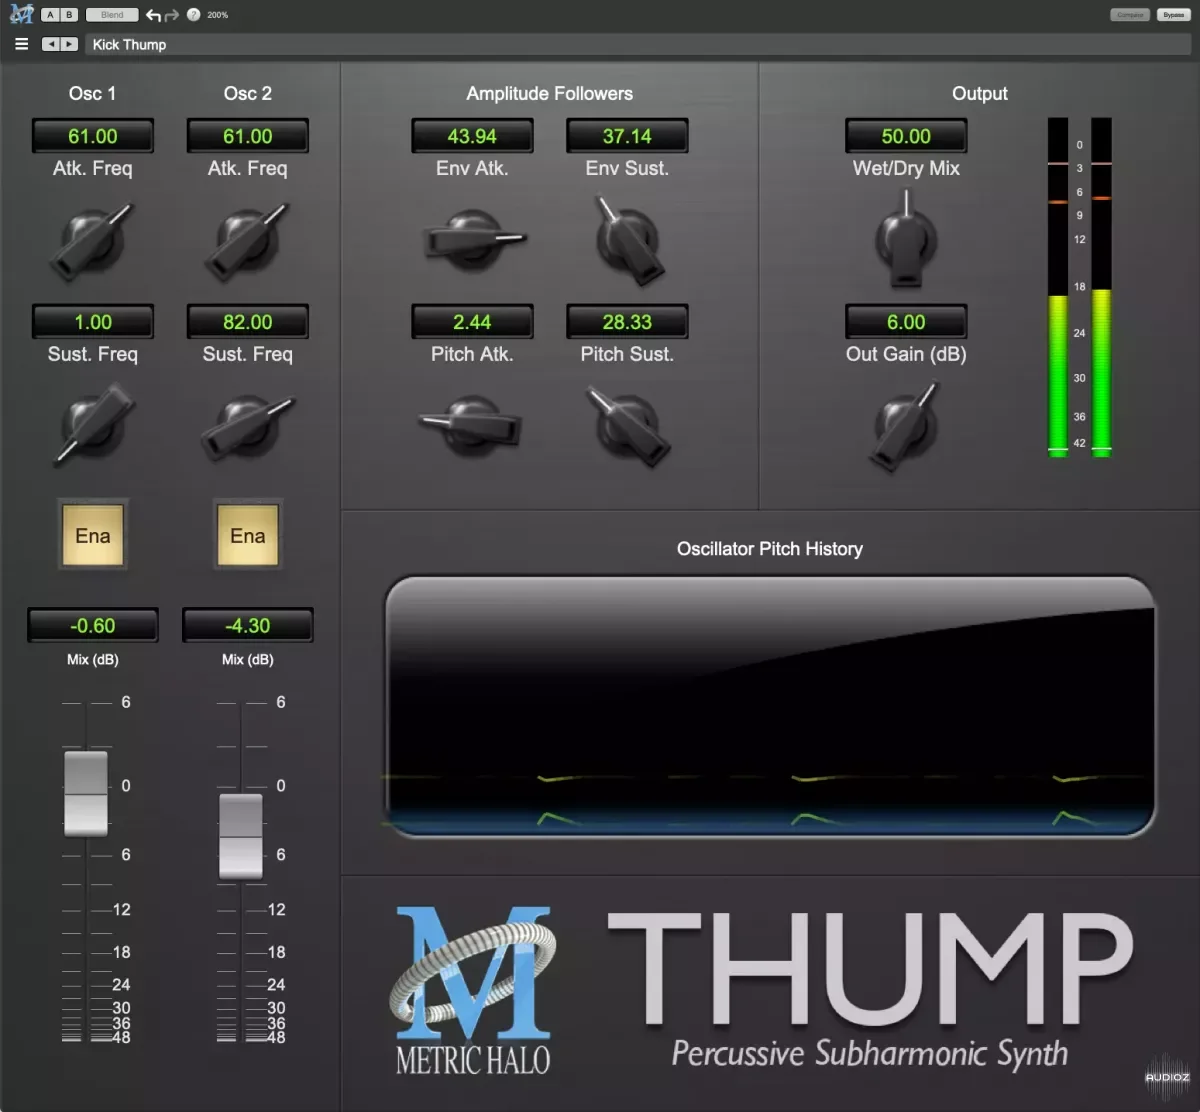Click the Amplitude Followers heading
1200x1112 pixels.
click(x=549, y=93)
